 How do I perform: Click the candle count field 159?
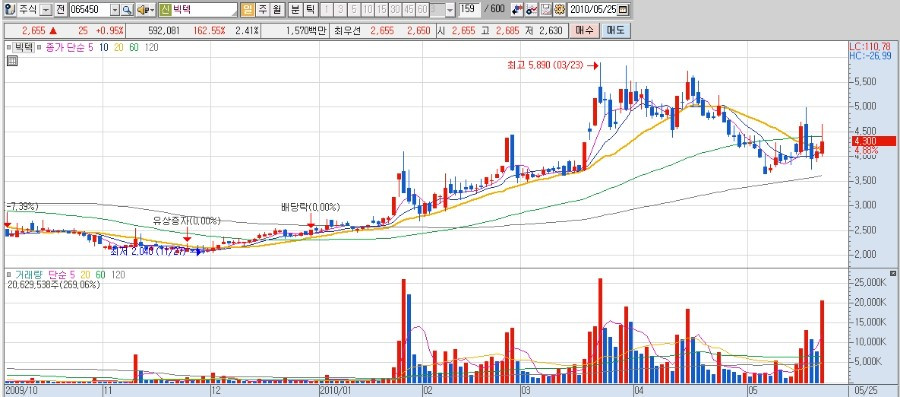(470, 9)
